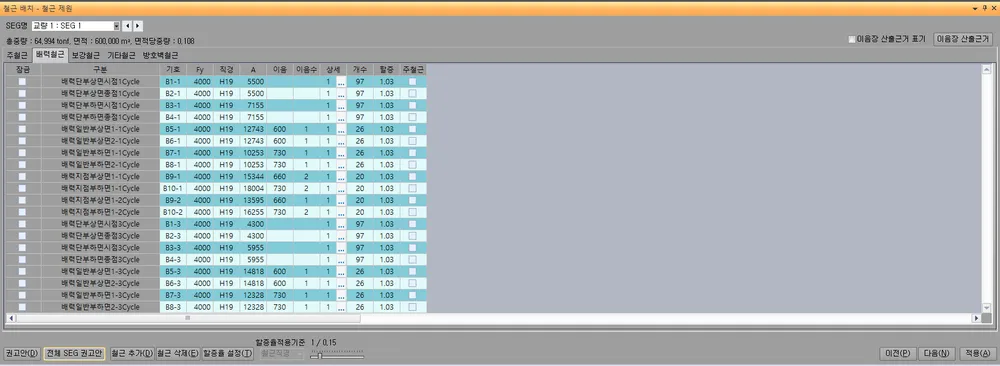Screen dimensions: 1000x366
Task: Open detail '...' button in B2-1 row
Action: click(341, 94)
